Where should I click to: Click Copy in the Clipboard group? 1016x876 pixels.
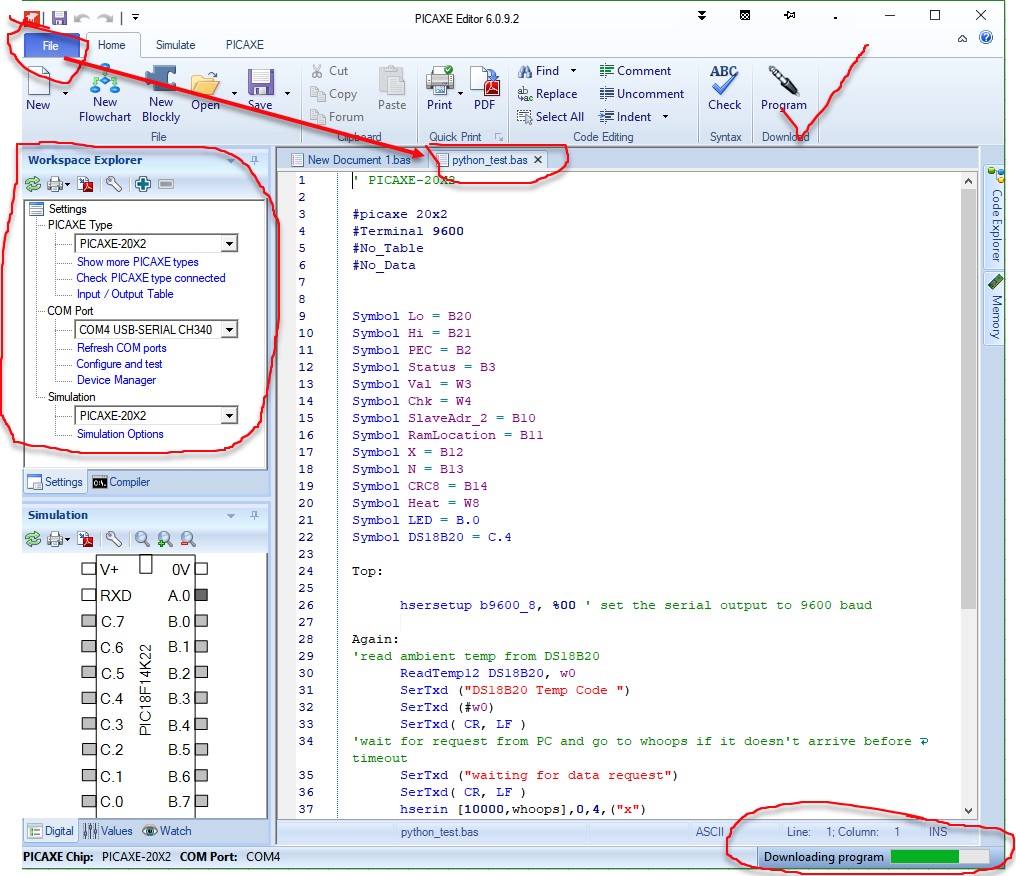(334, 94)
